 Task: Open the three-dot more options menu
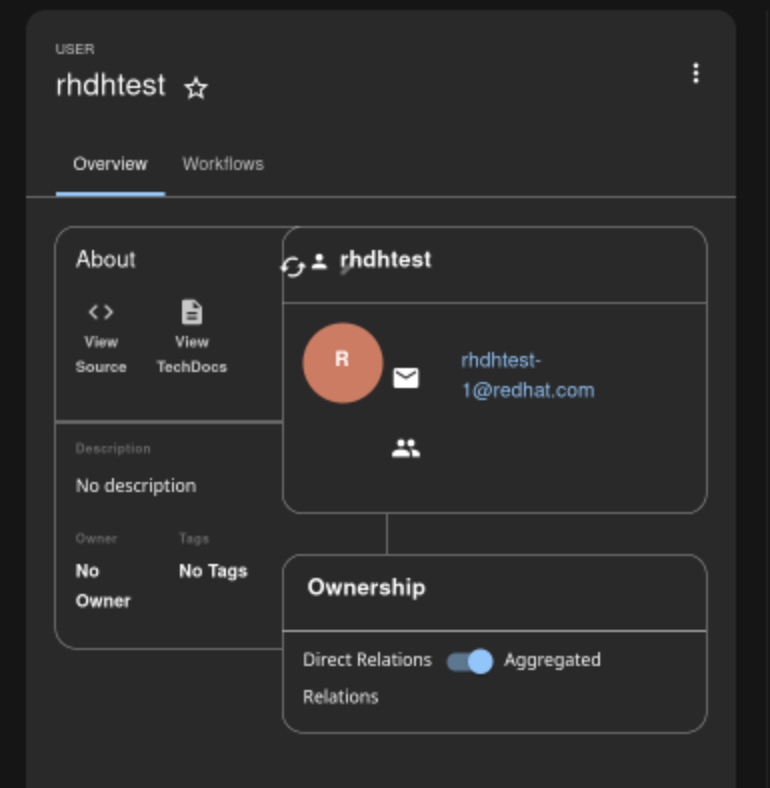696,73
